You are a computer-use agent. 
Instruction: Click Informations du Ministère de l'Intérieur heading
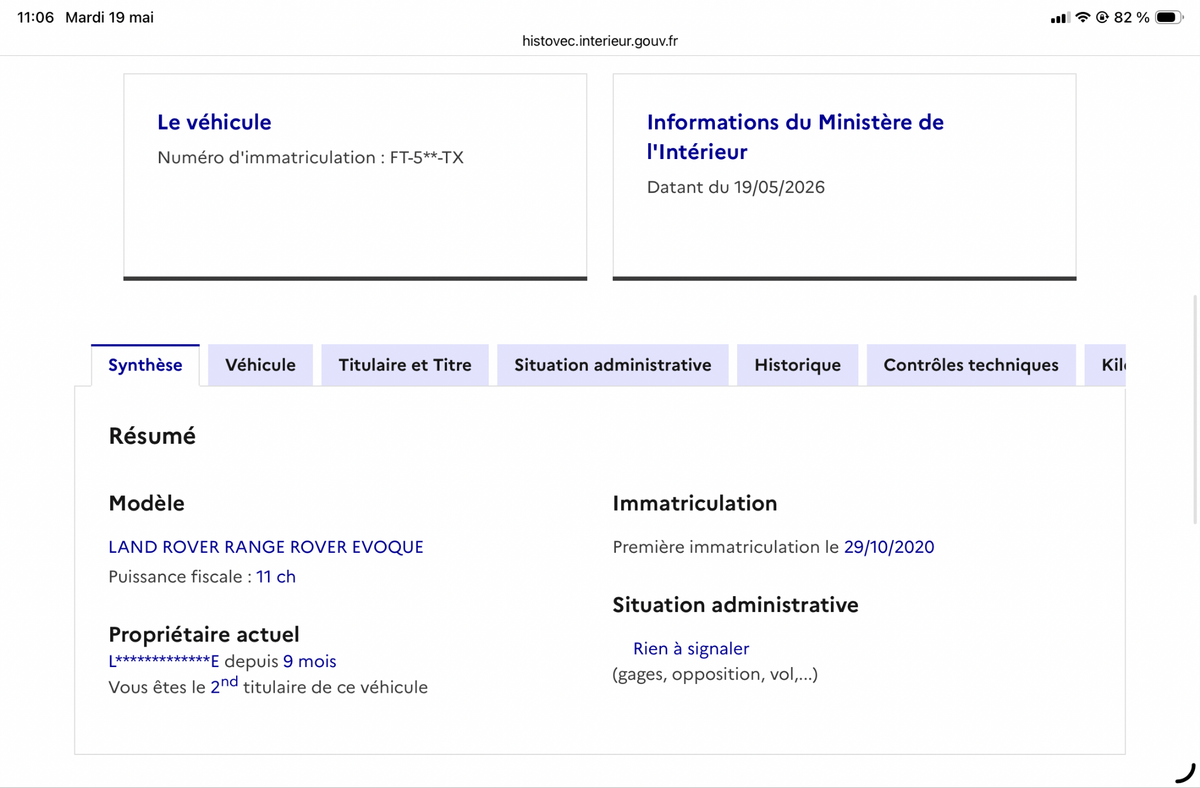[x=795, y=137]
